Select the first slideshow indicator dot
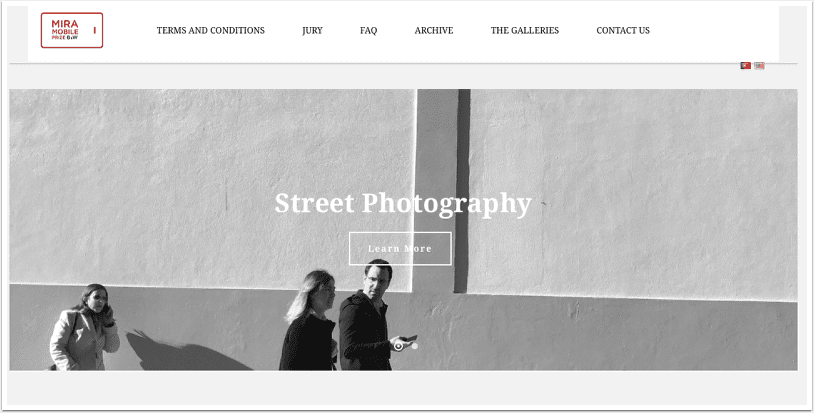Viewport: 814px width, 413px height. pyautogui.click(x=399, y=346)
